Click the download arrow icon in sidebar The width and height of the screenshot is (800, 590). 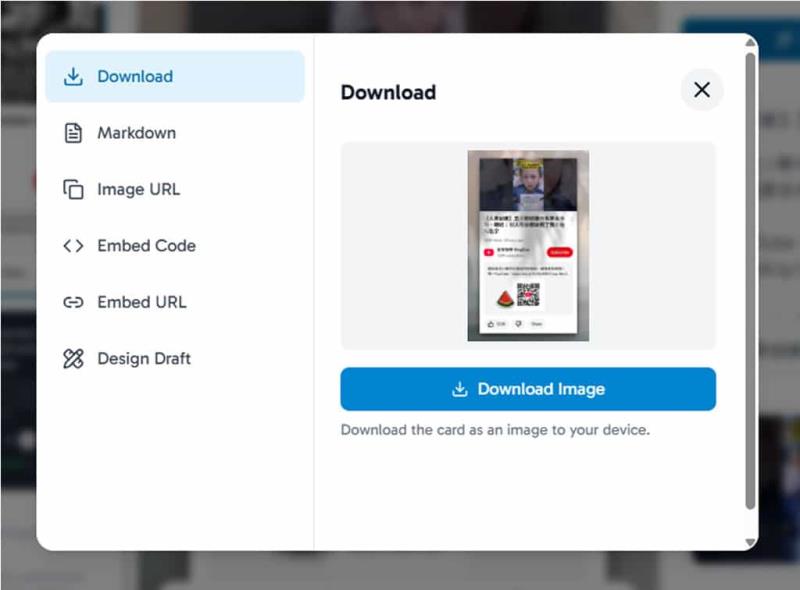click(x=73, y=77)
